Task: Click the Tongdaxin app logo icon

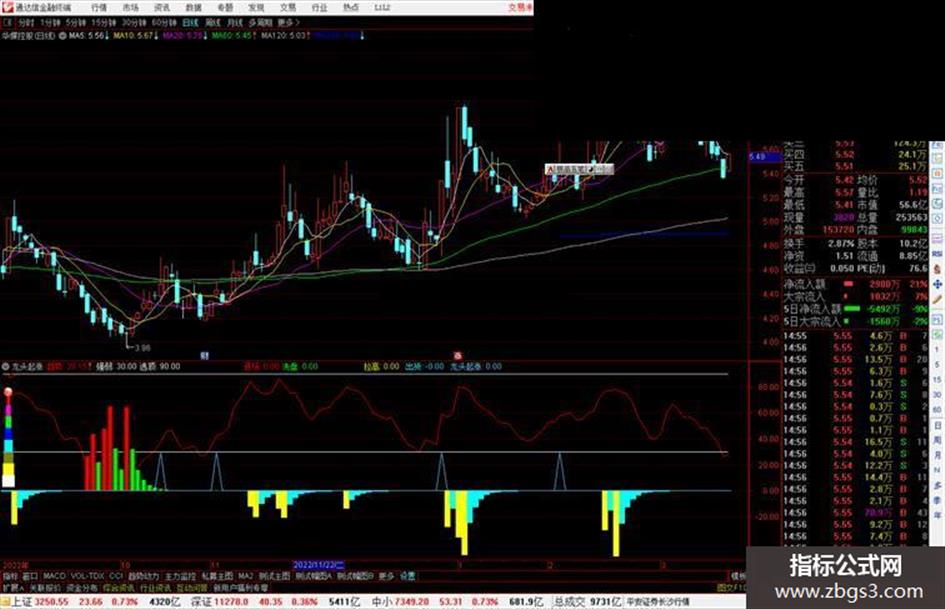Action: coord(7,7)
